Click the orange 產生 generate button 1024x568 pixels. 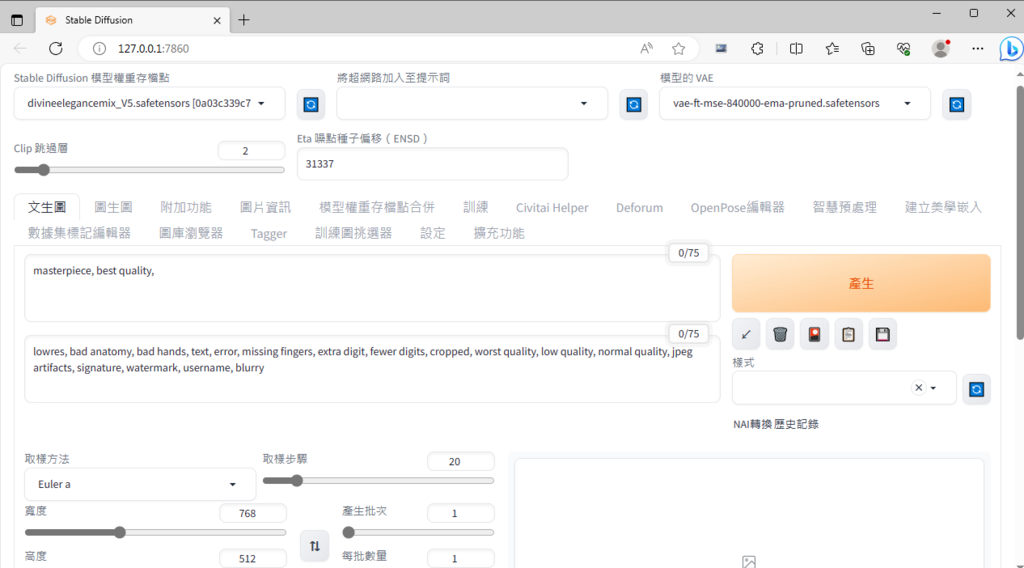pos(861,283)
